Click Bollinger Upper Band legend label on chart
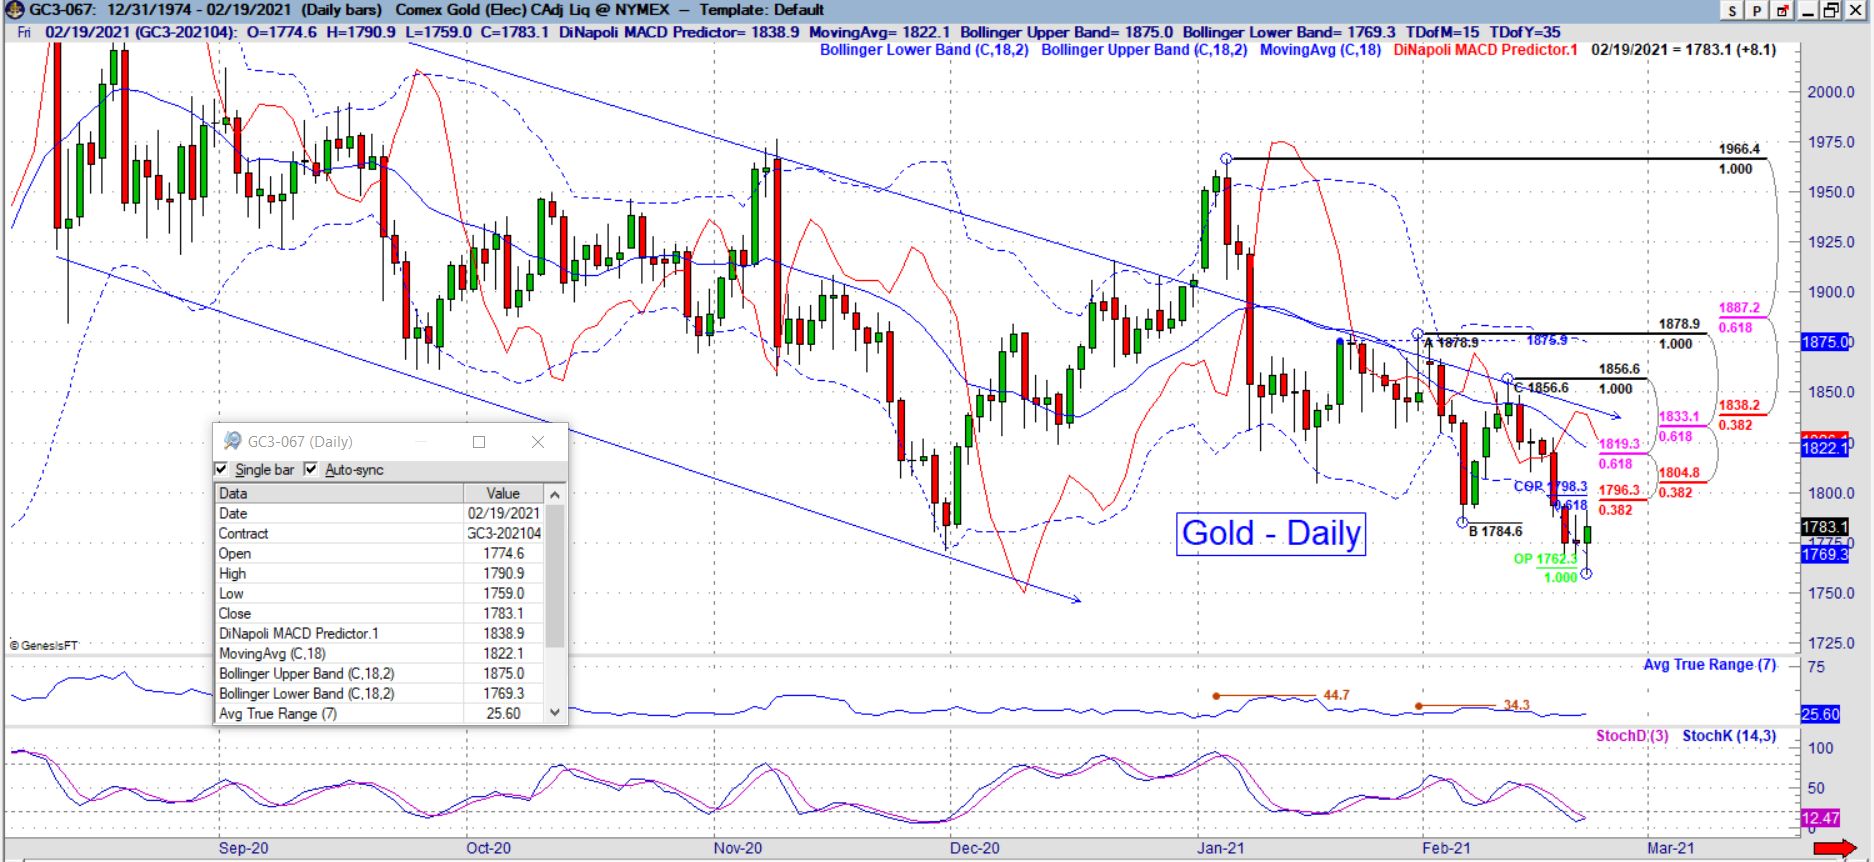 (1144, 50)
